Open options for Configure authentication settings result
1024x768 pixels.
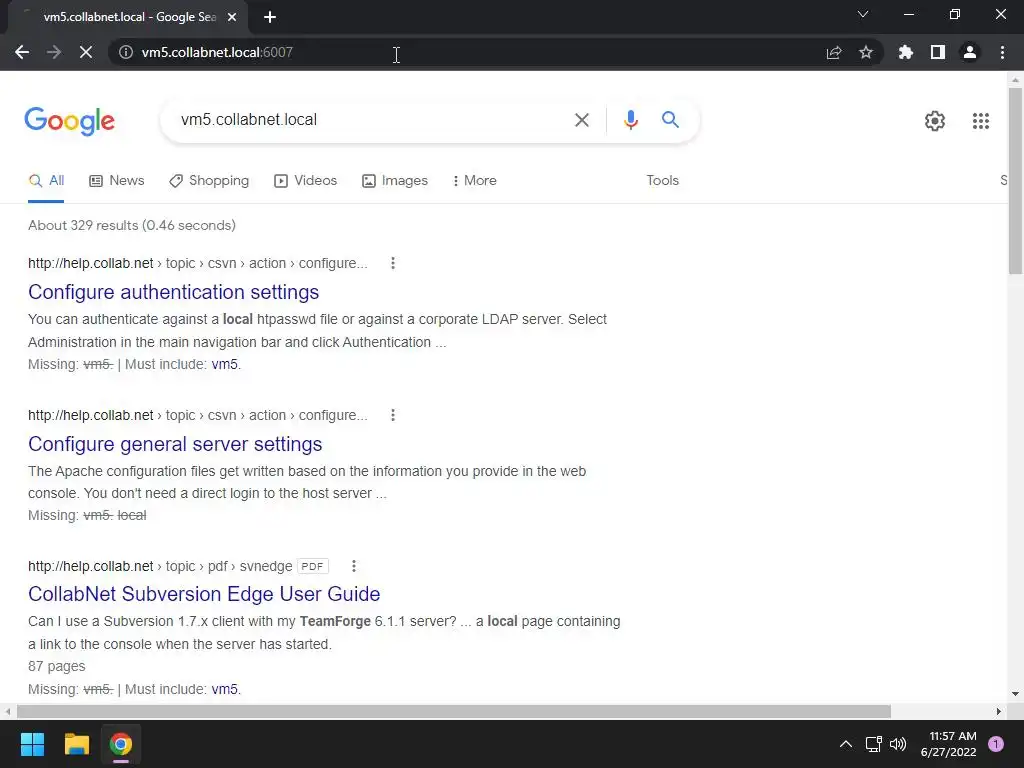pyautogui.click(x=392, y=263)
